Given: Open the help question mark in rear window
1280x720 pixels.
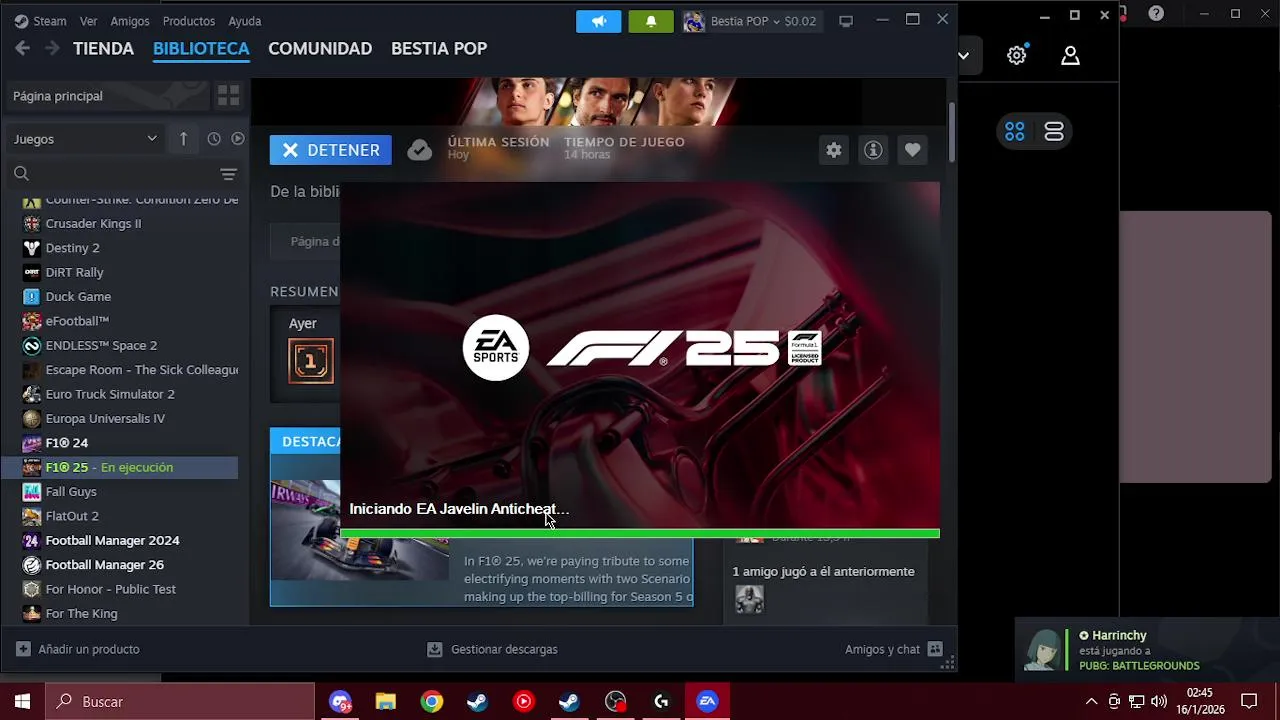Looking at the screenshot, I should point(1156,14).
